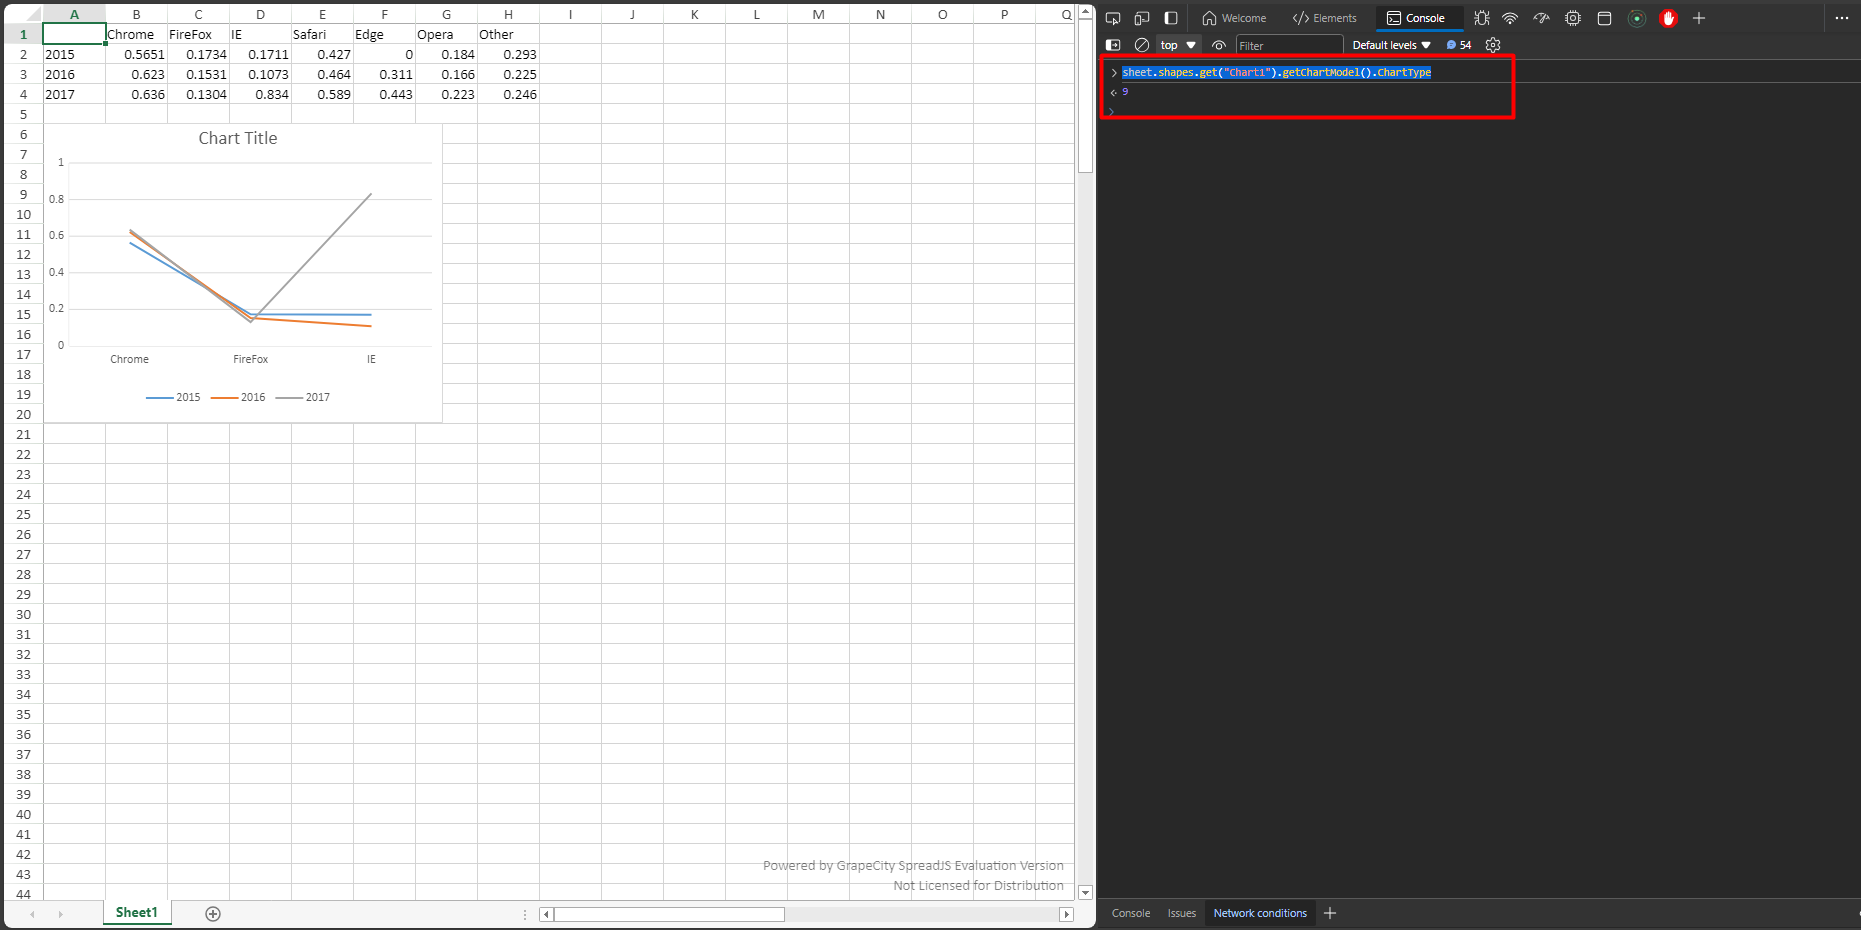The image size is (1861, 930).
Task: Click the 2017 legend entry in chart
Action: pos(302,397)
